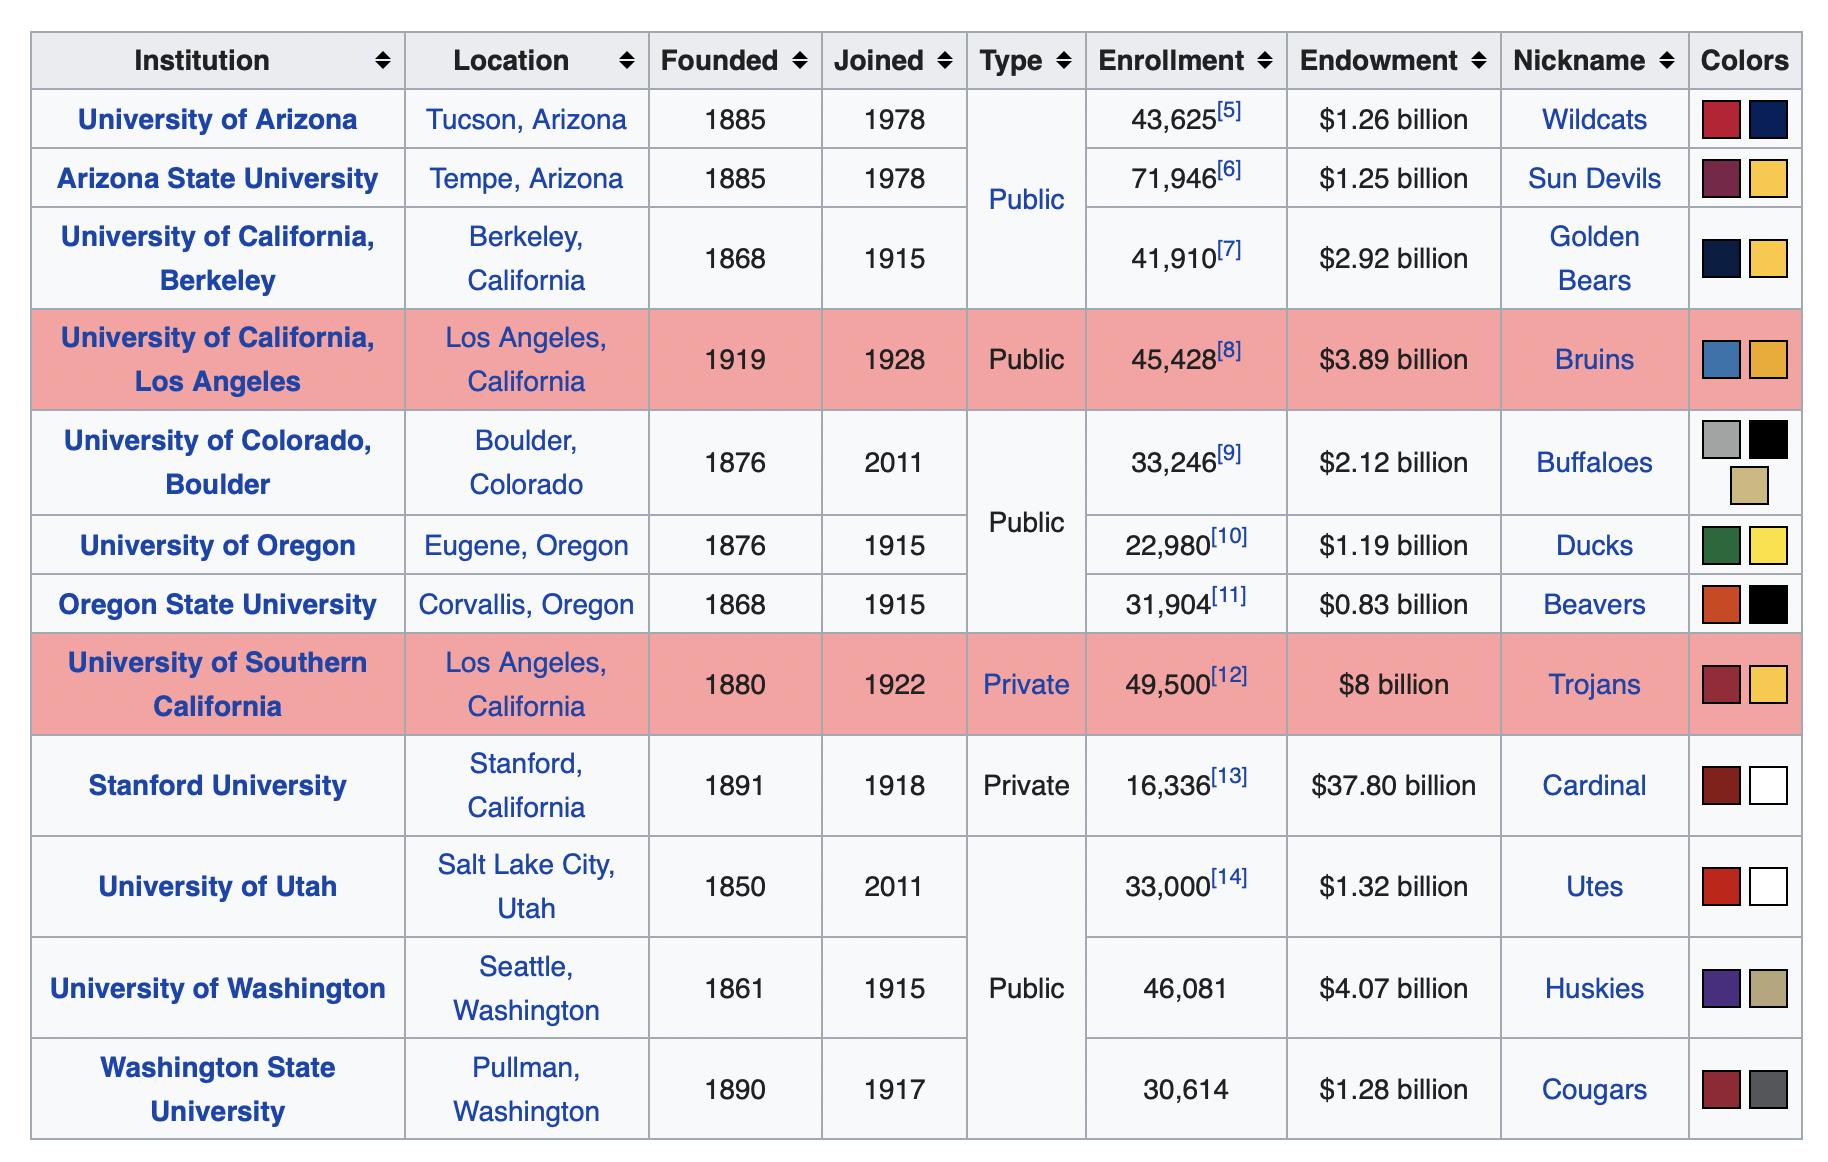The image size is (1828, 1162).
Task: Follow Boulder, Colorado location link
Action: 526,462
